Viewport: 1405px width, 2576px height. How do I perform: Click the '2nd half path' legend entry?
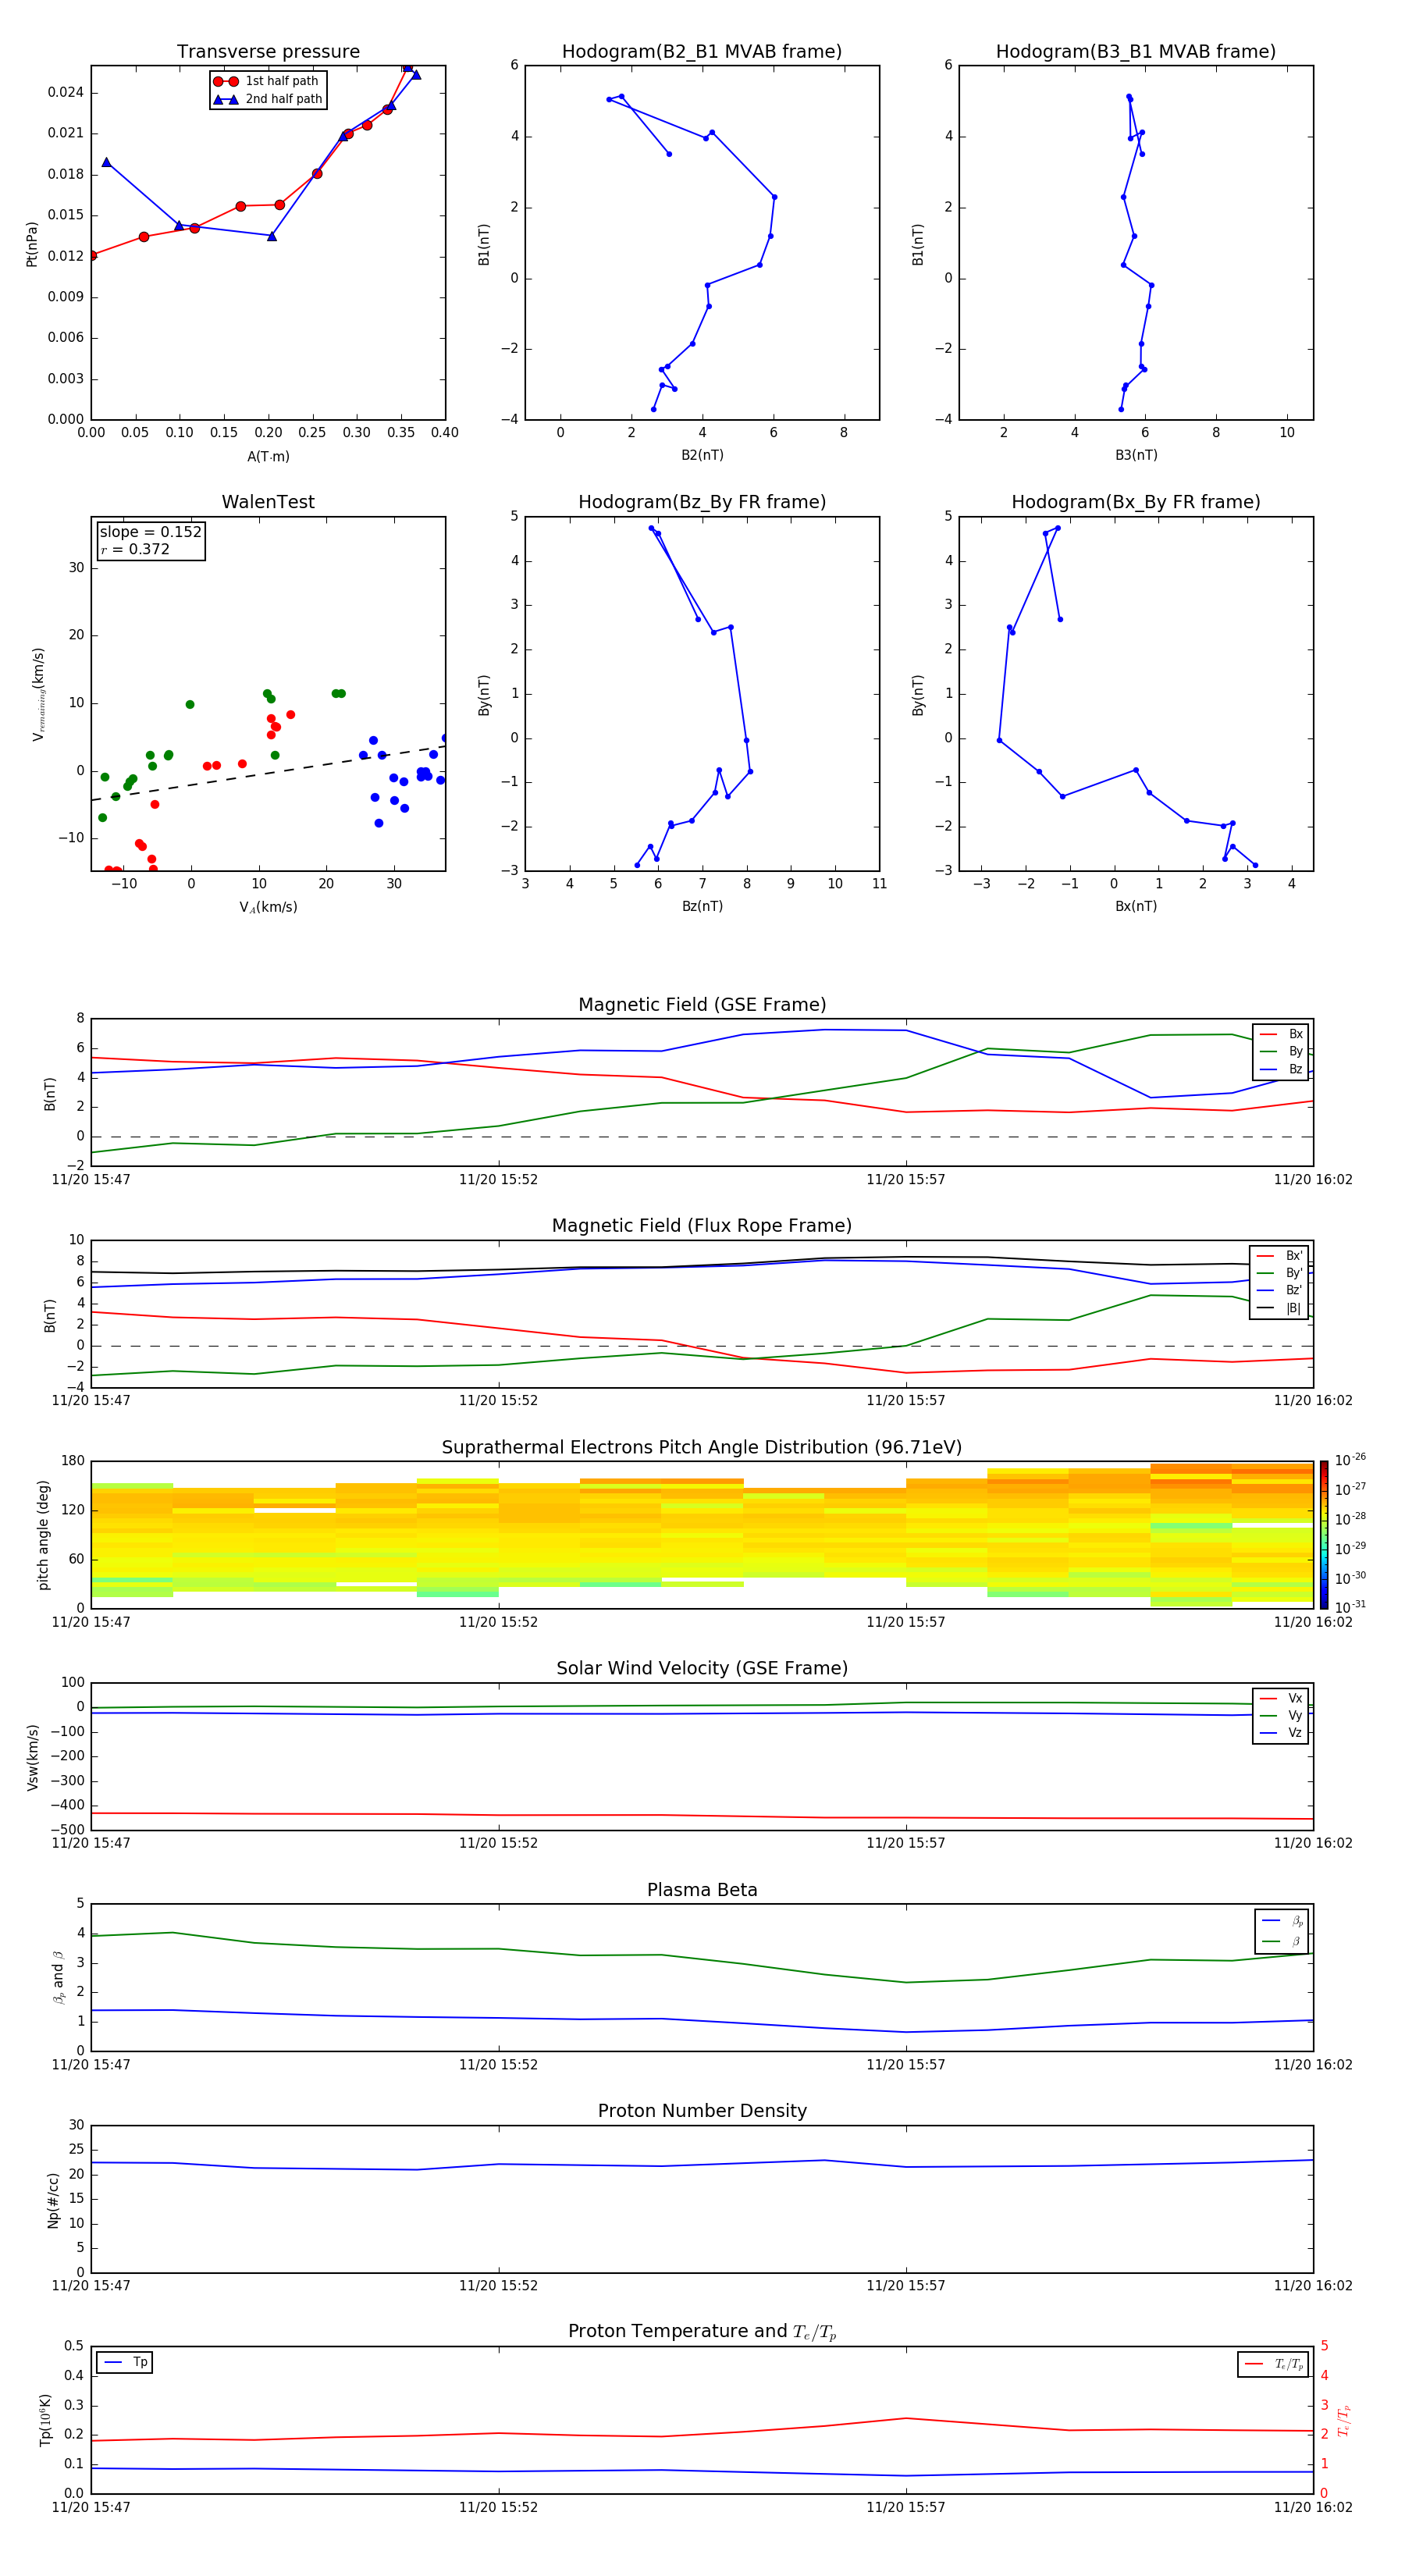pos(267,99)
